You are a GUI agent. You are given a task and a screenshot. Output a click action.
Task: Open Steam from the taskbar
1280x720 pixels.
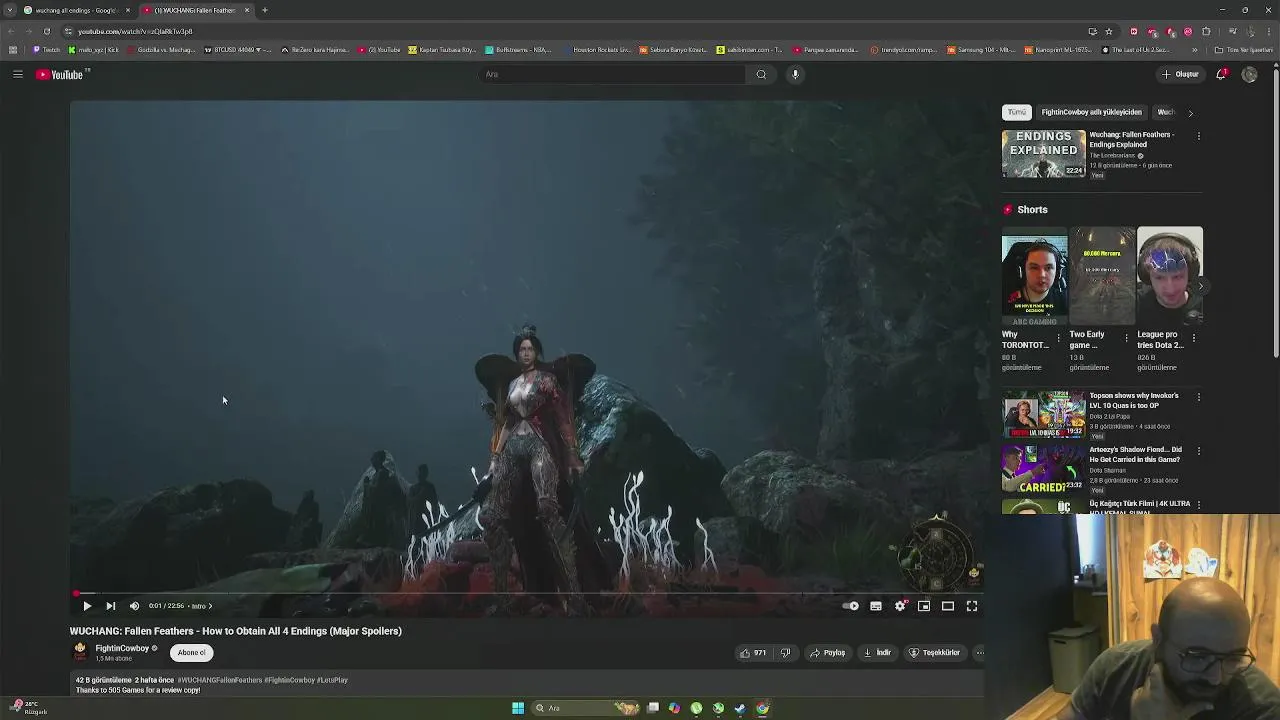pos(740,708)
